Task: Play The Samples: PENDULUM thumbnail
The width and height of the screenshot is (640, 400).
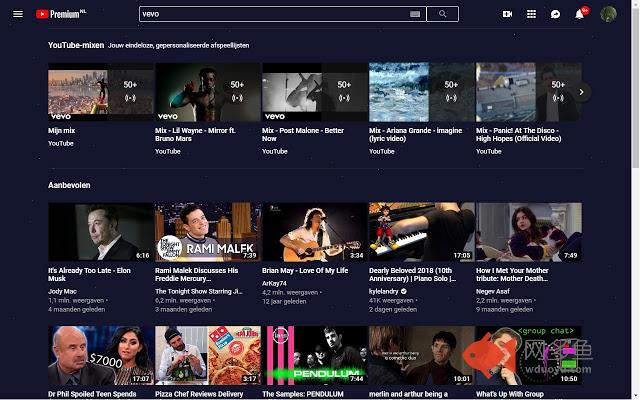Action: pyautogui.click(x=315, y=355)
